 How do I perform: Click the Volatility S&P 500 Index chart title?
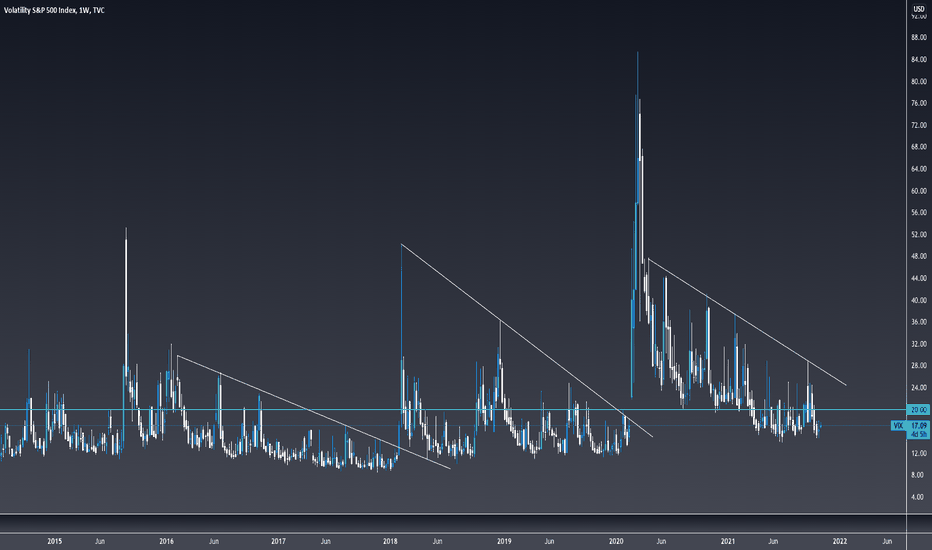click(54, 10)
